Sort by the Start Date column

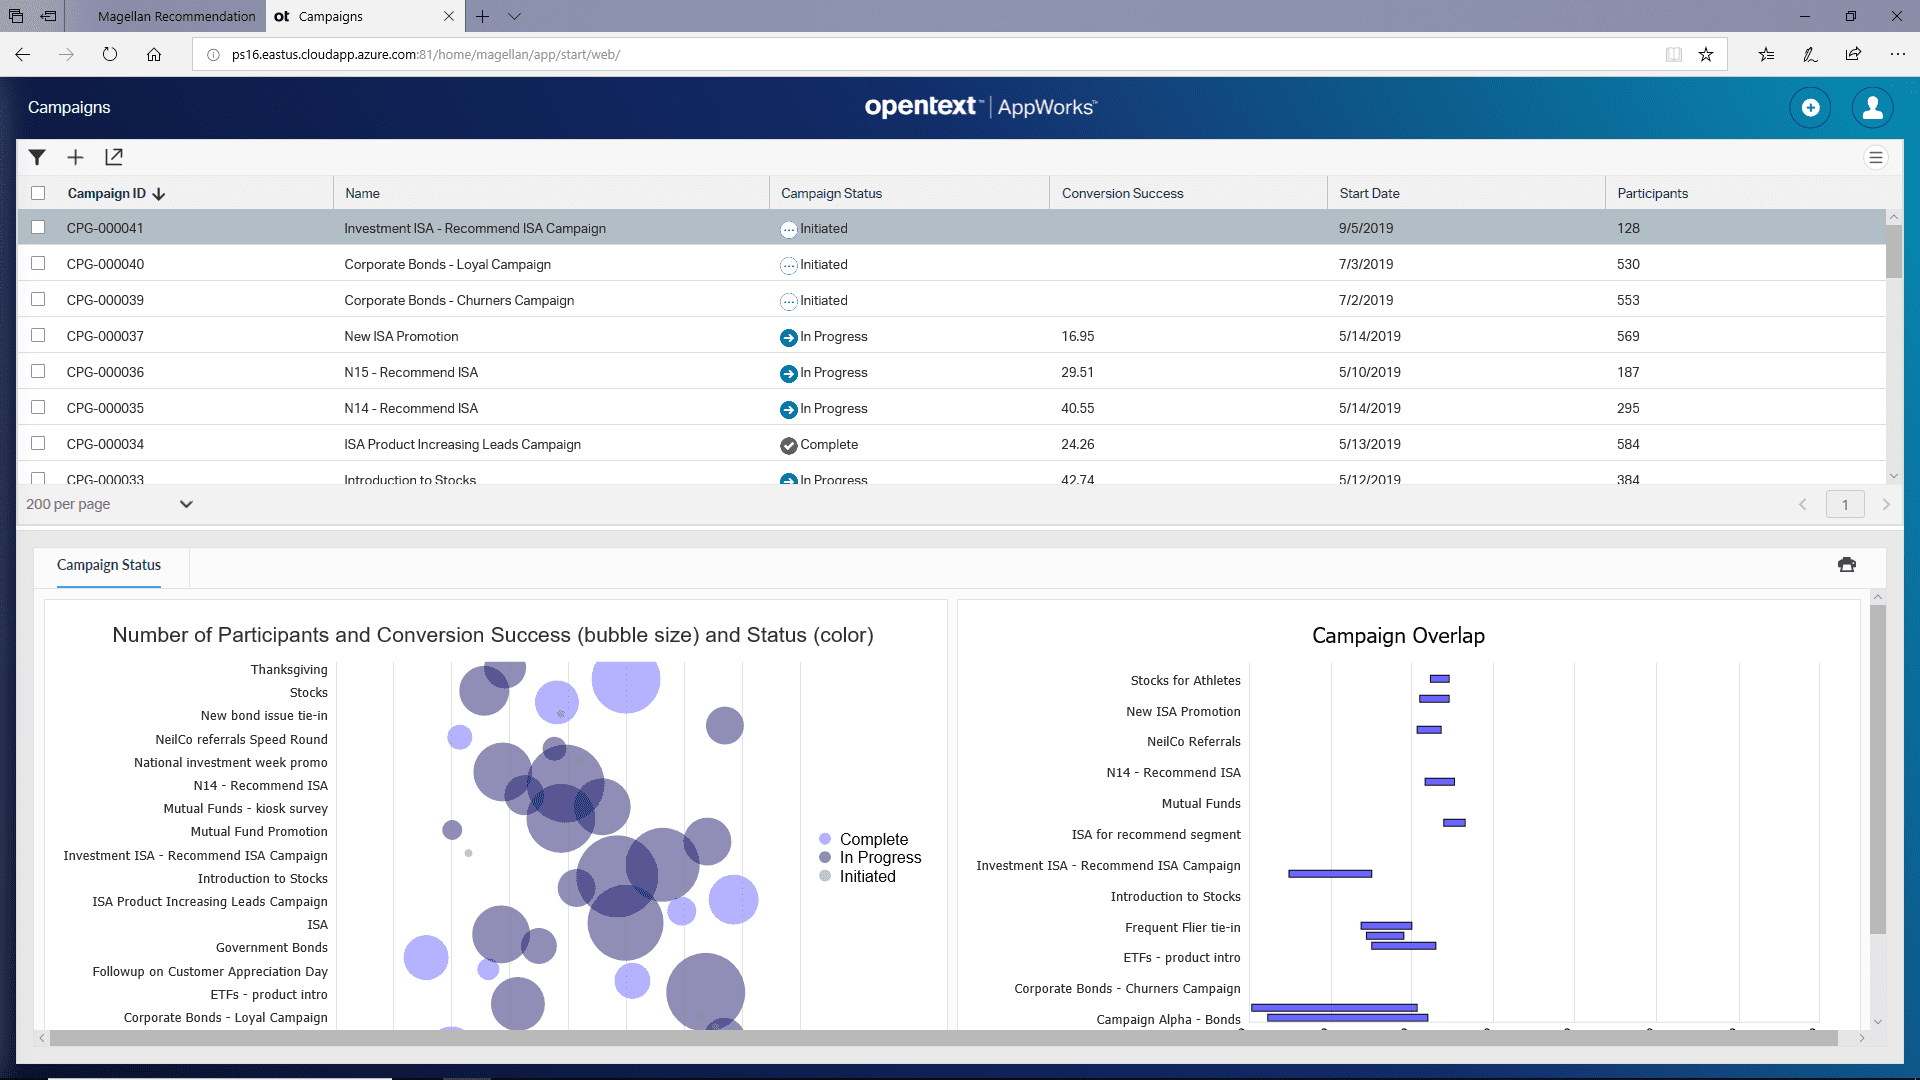(1369, 193)
